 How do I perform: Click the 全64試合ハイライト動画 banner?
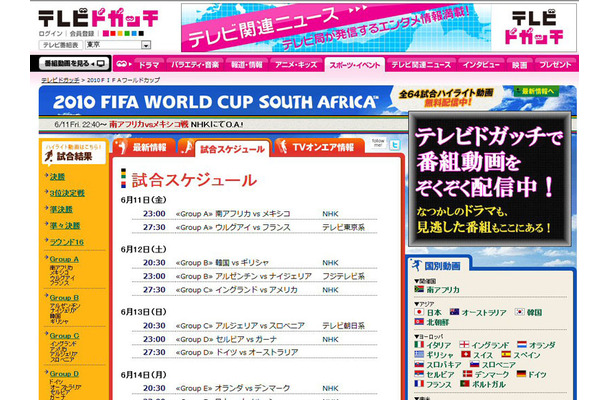(446, 97)
